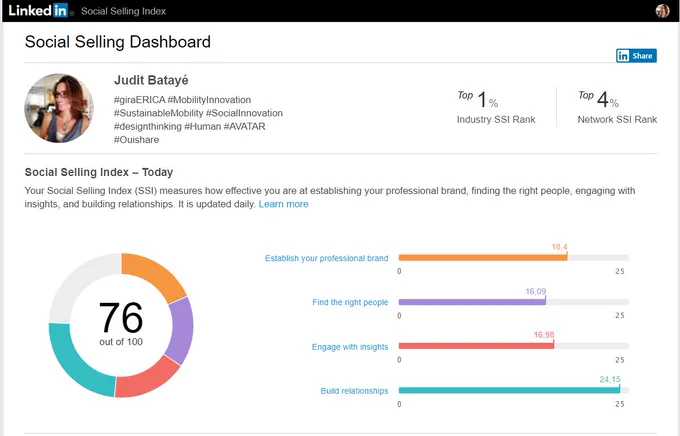The width and height of the screenshot is (680, 436).
Task: Click Judit Batayé's profile photo
Action: (x=59, y=108)
